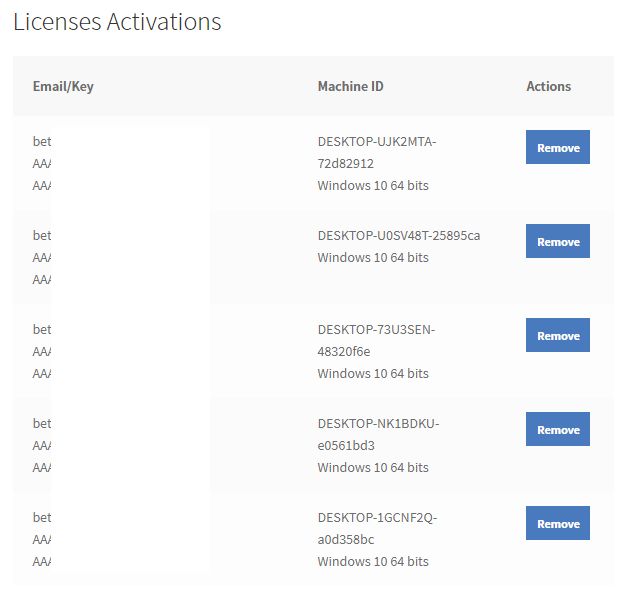Click Remove for DESKTOP-73U3SEN-48320f6e
The height and width of the screenshot is (600, 639).
click(x=557, y=335)
